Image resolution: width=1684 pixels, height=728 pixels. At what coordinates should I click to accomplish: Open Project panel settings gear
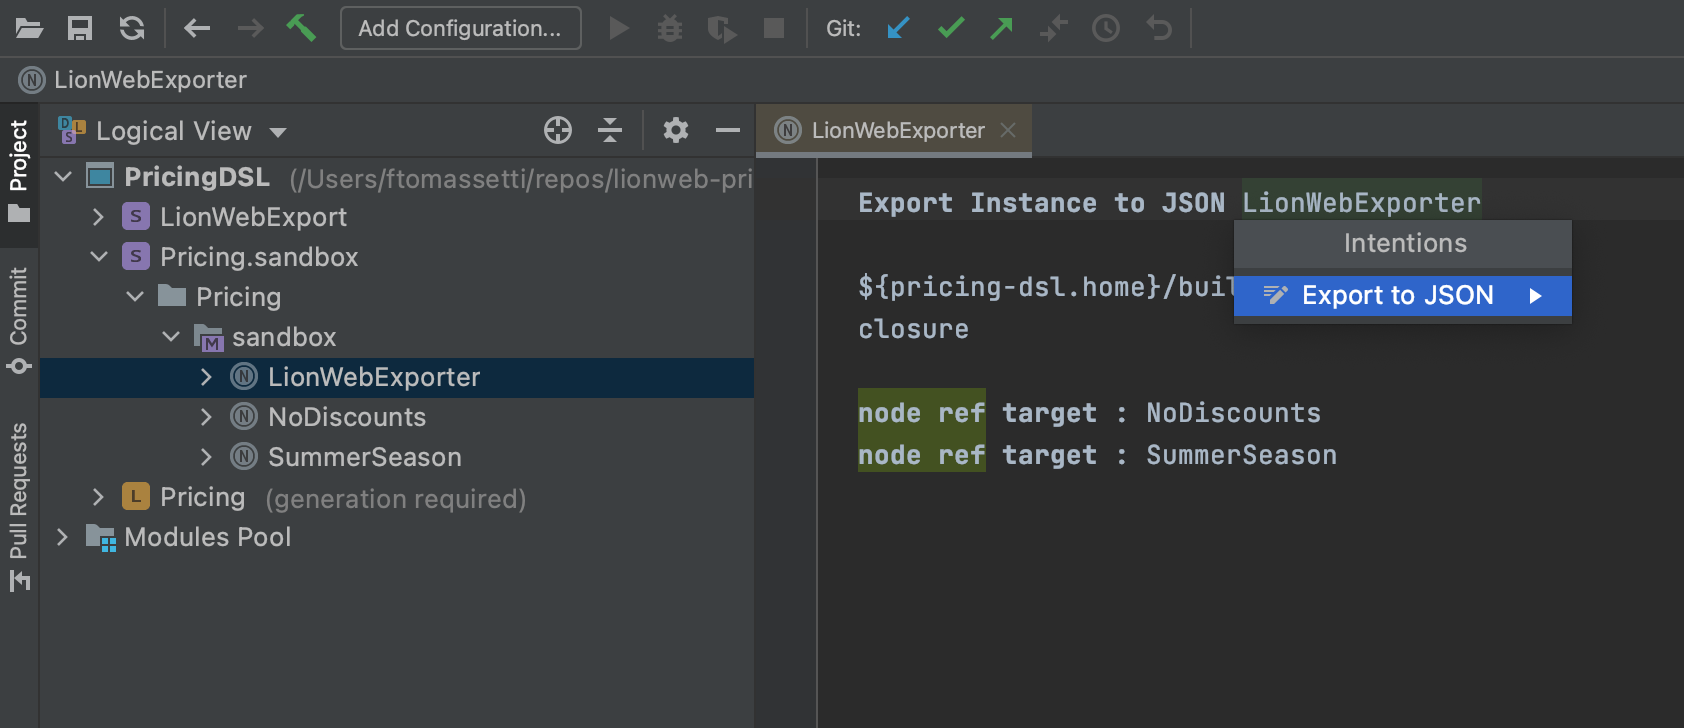point(676,130)
